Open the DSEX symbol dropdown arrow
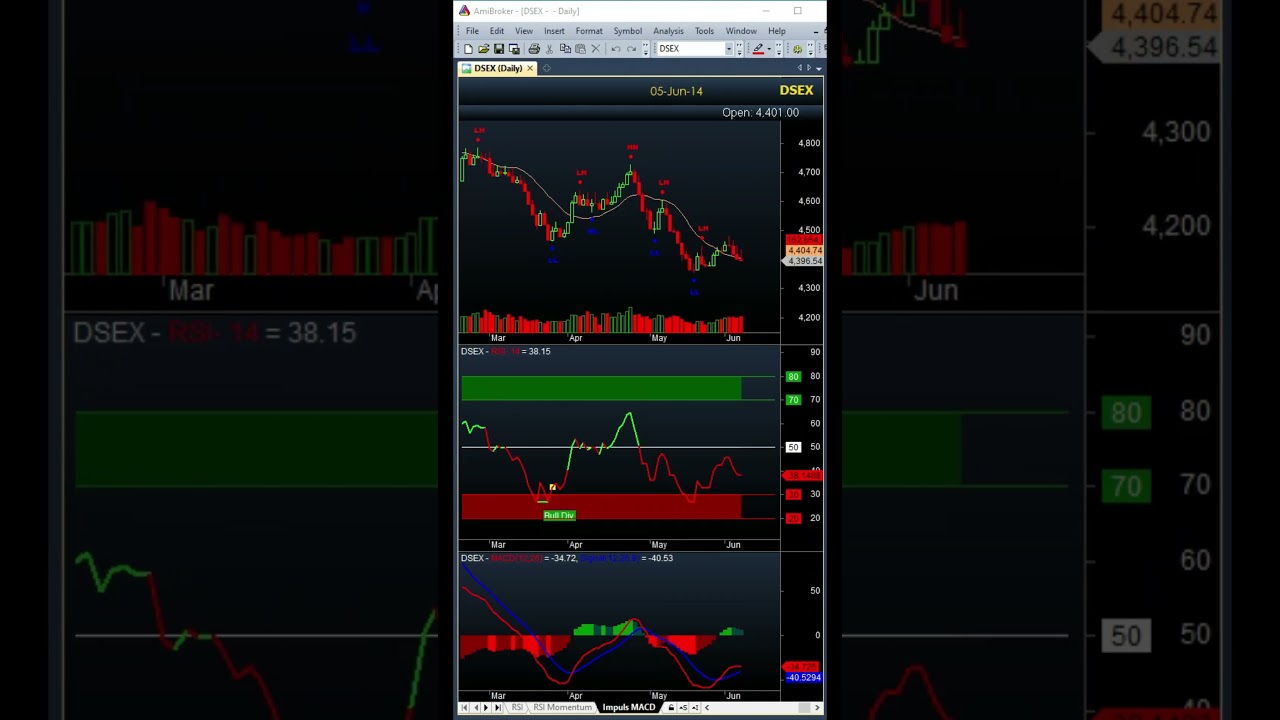The height and width of the screenshot is (720, 1280). tap(728, 49)
